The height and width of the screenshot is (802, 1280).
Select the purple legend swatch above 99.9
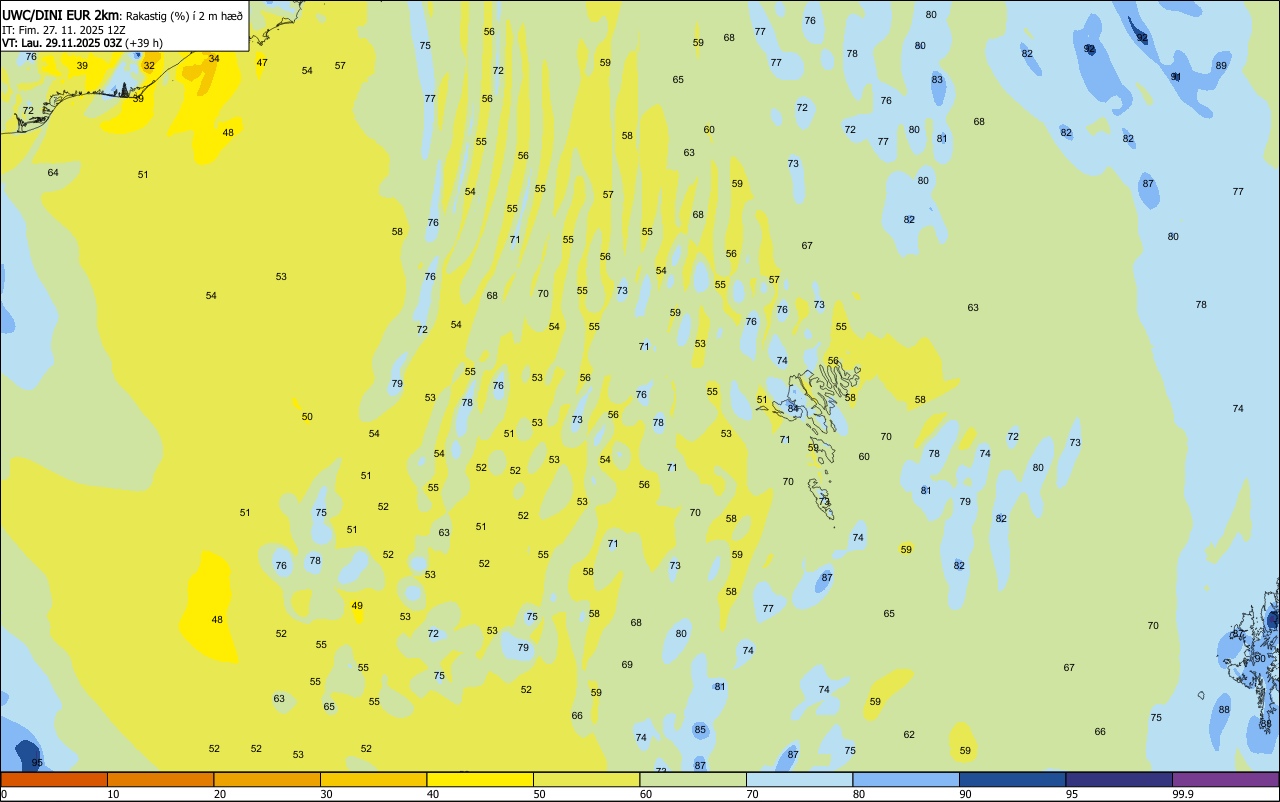[x=1225, y=779]
